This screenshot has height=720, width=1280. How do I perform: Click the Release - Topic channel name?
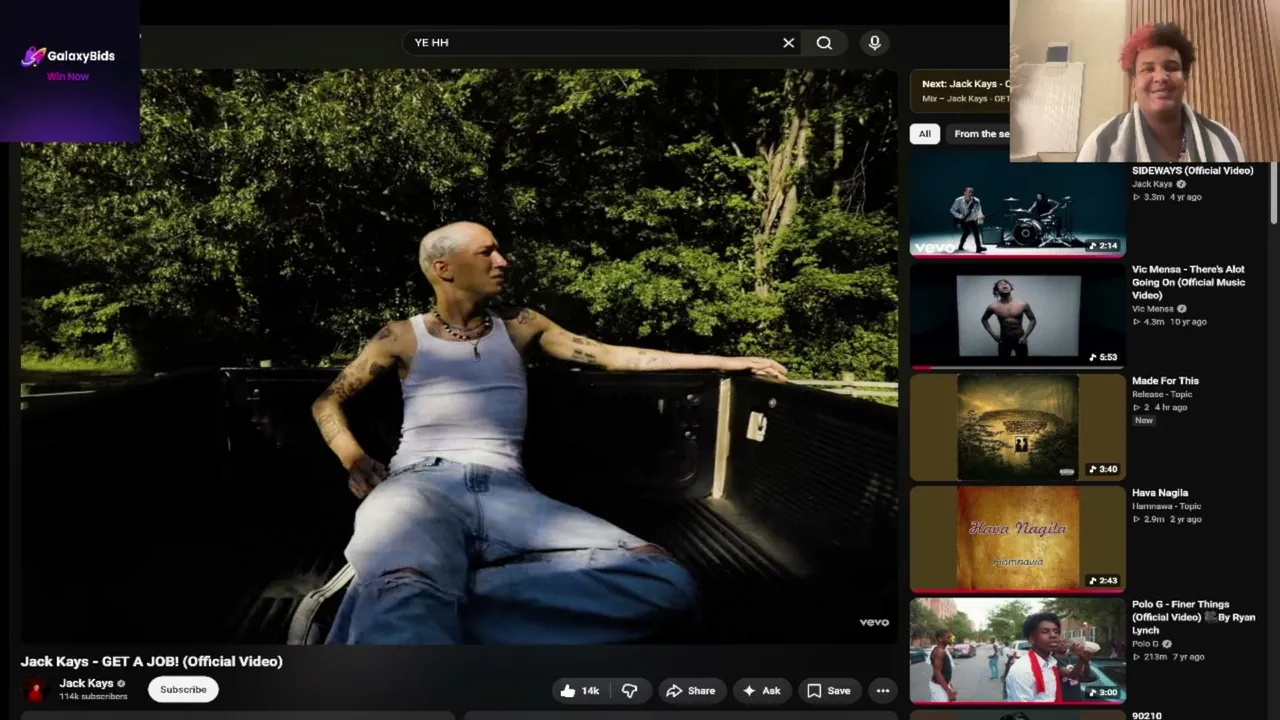pyautogui.click(x=1162, y=394)
